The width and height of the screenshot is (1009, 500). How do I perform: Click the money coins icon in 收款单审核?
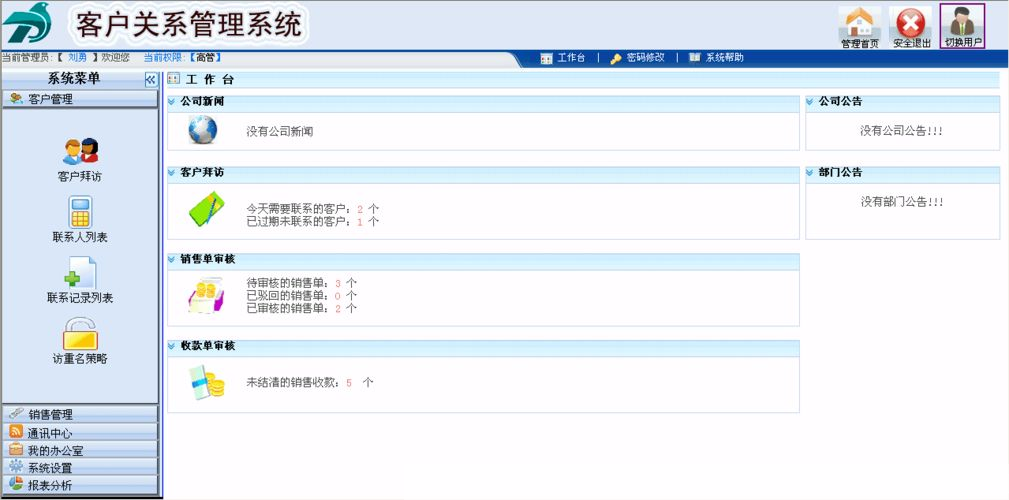pyautogui.click(x=207, y=382)
